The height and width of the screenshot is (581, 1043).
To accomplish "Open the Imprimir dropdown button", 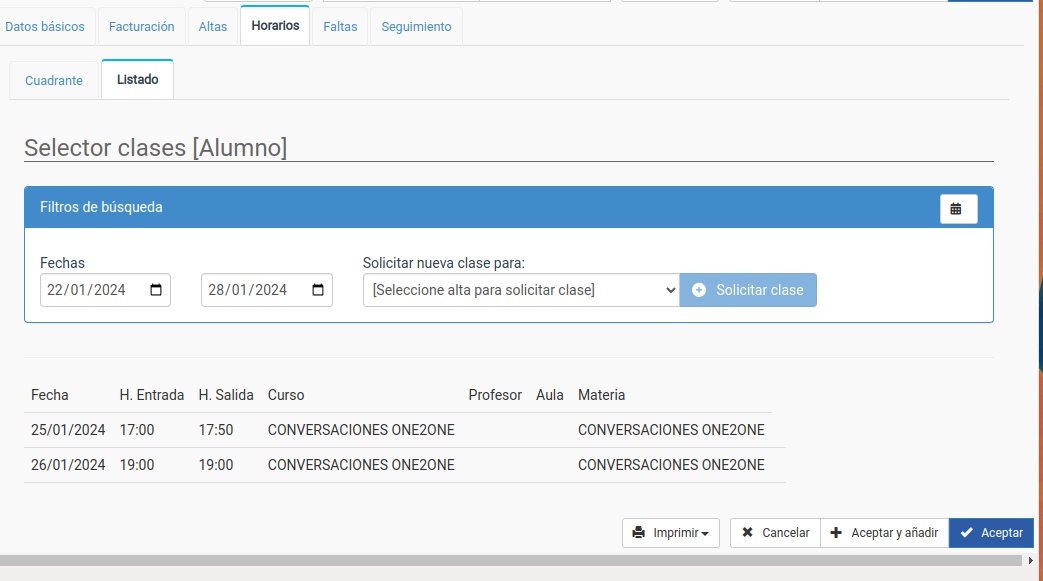I will point(670,533).
